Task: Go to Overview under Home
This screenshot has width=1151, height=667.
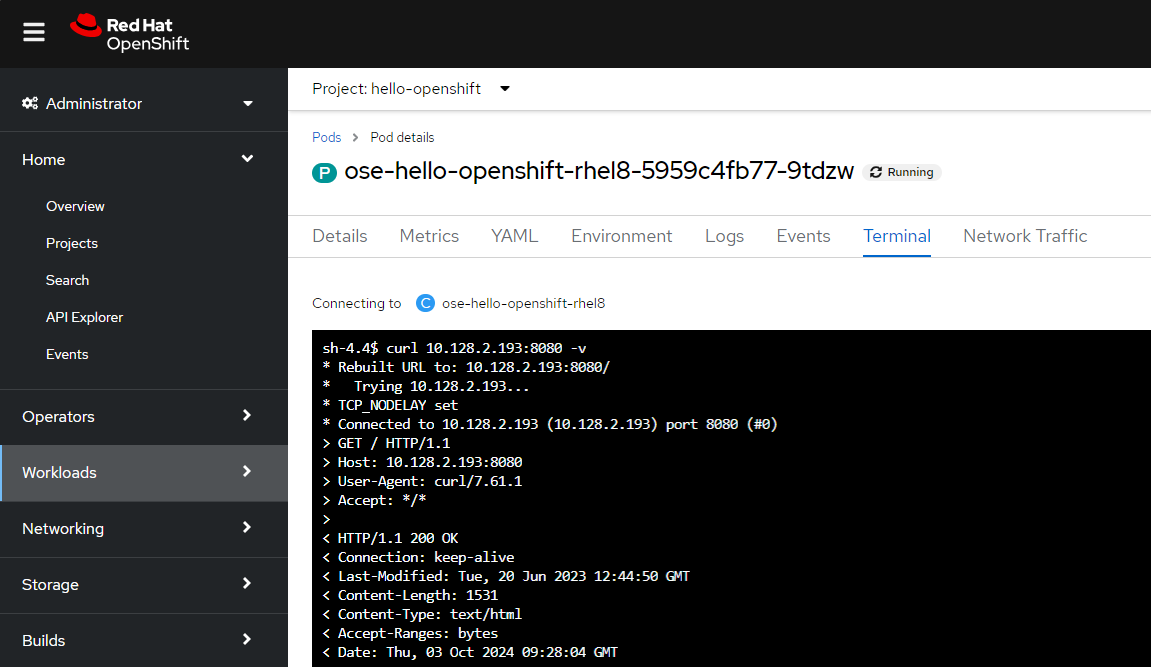Action: (x=75, y=206)
